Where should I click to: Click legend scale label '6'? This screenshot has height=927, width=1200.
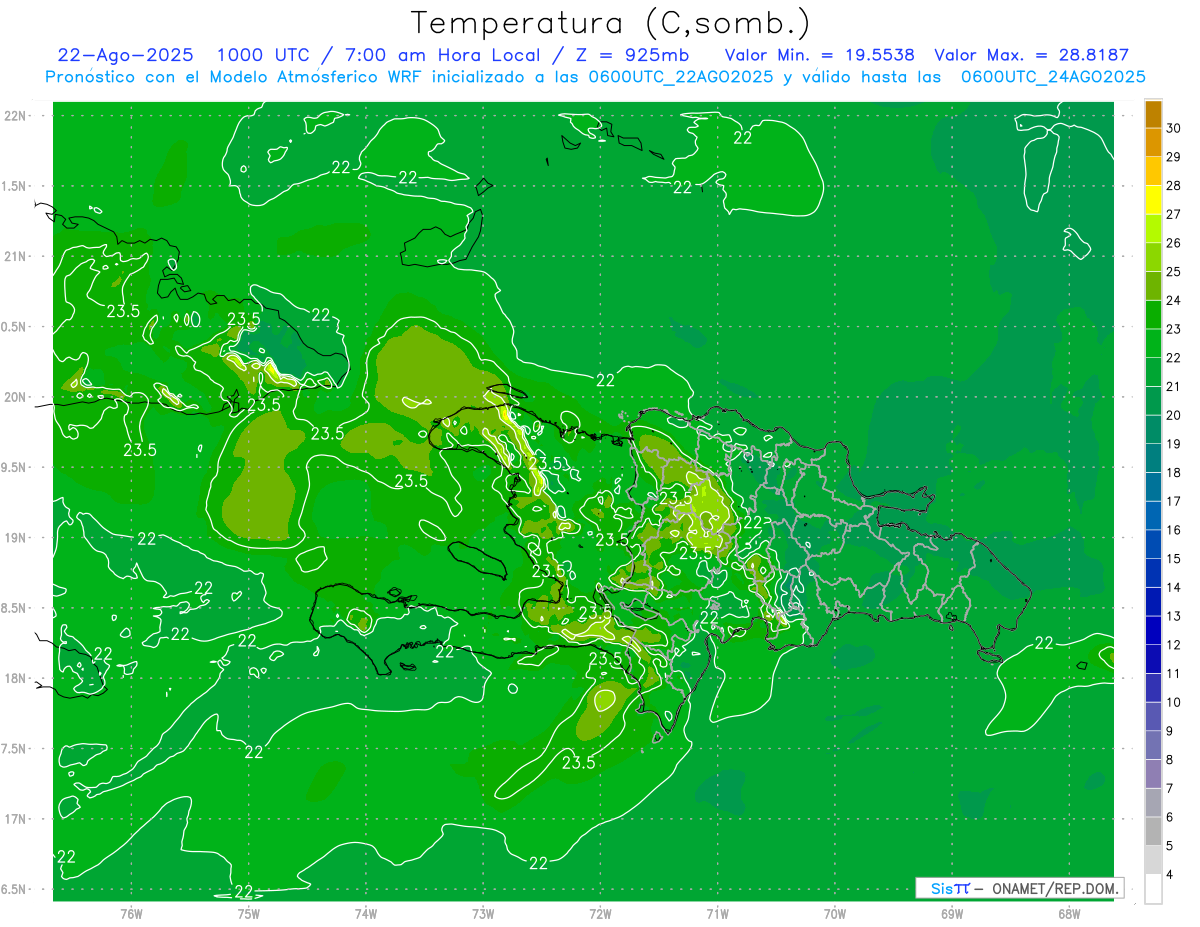[x=1170, y=817]
